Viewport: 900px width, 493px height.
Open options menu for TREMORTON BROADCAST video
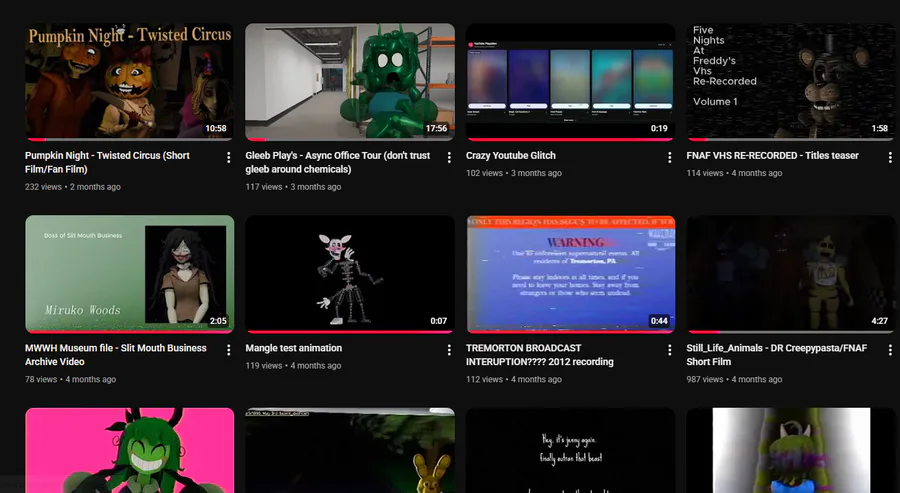pos(669,350)
